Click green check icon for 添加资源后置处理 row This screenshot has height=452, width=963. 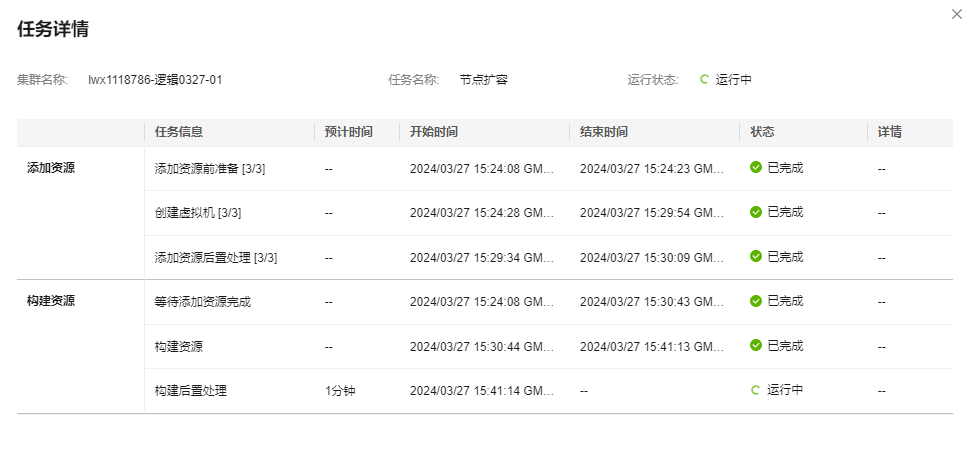[x=756, y=257]
